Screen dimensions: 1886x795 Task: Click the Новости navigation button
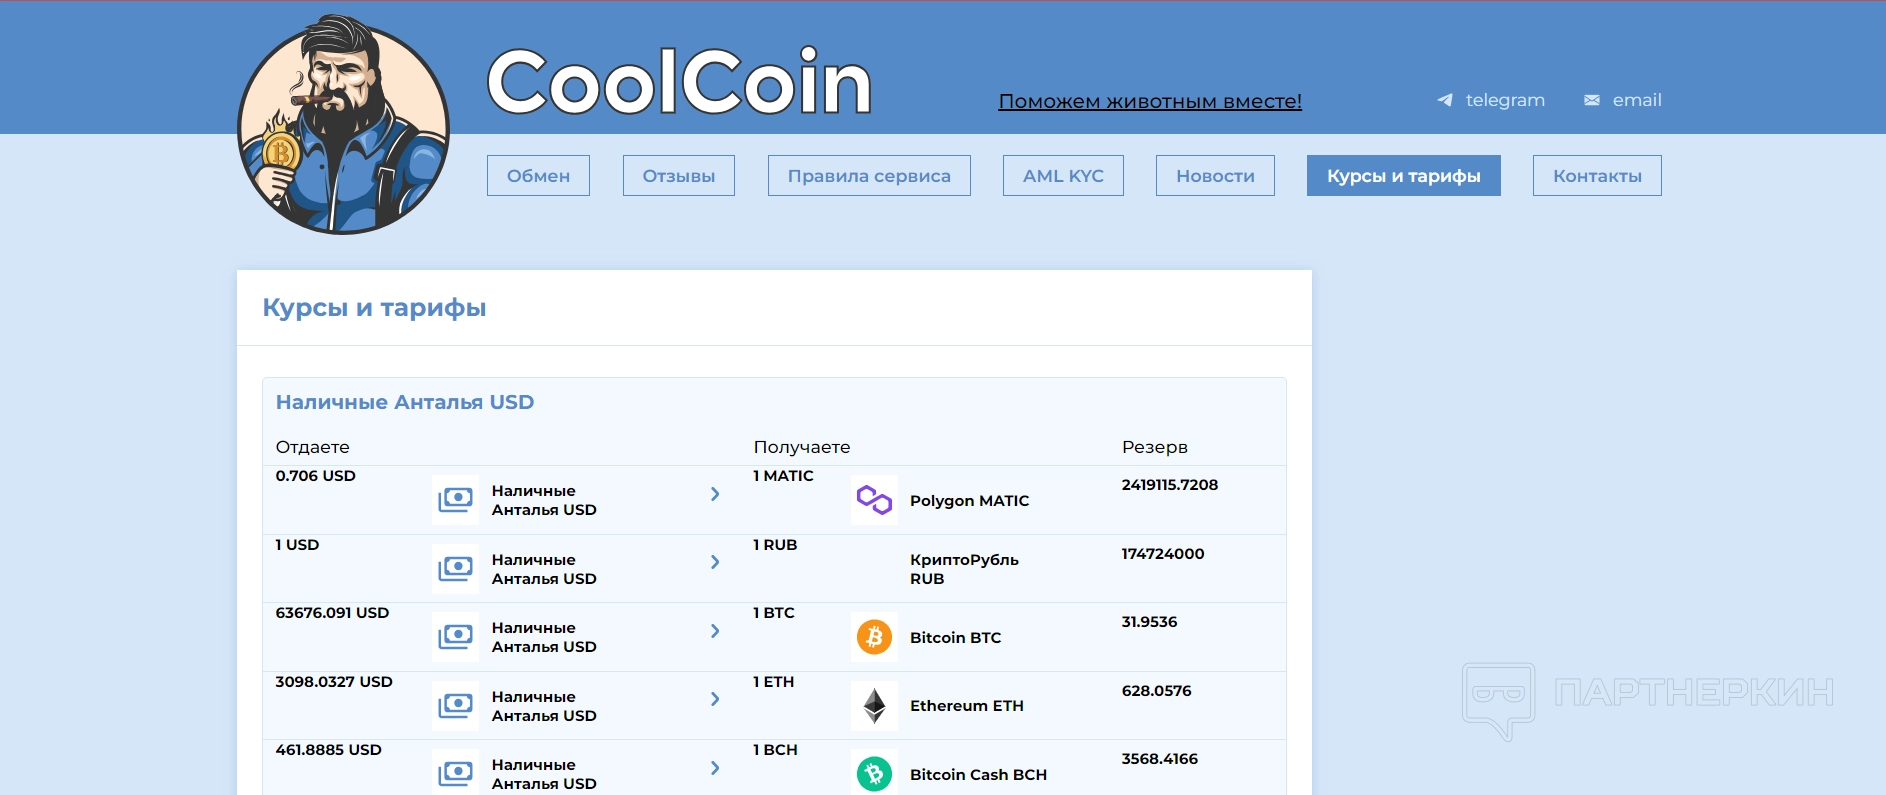point(1215,176)
